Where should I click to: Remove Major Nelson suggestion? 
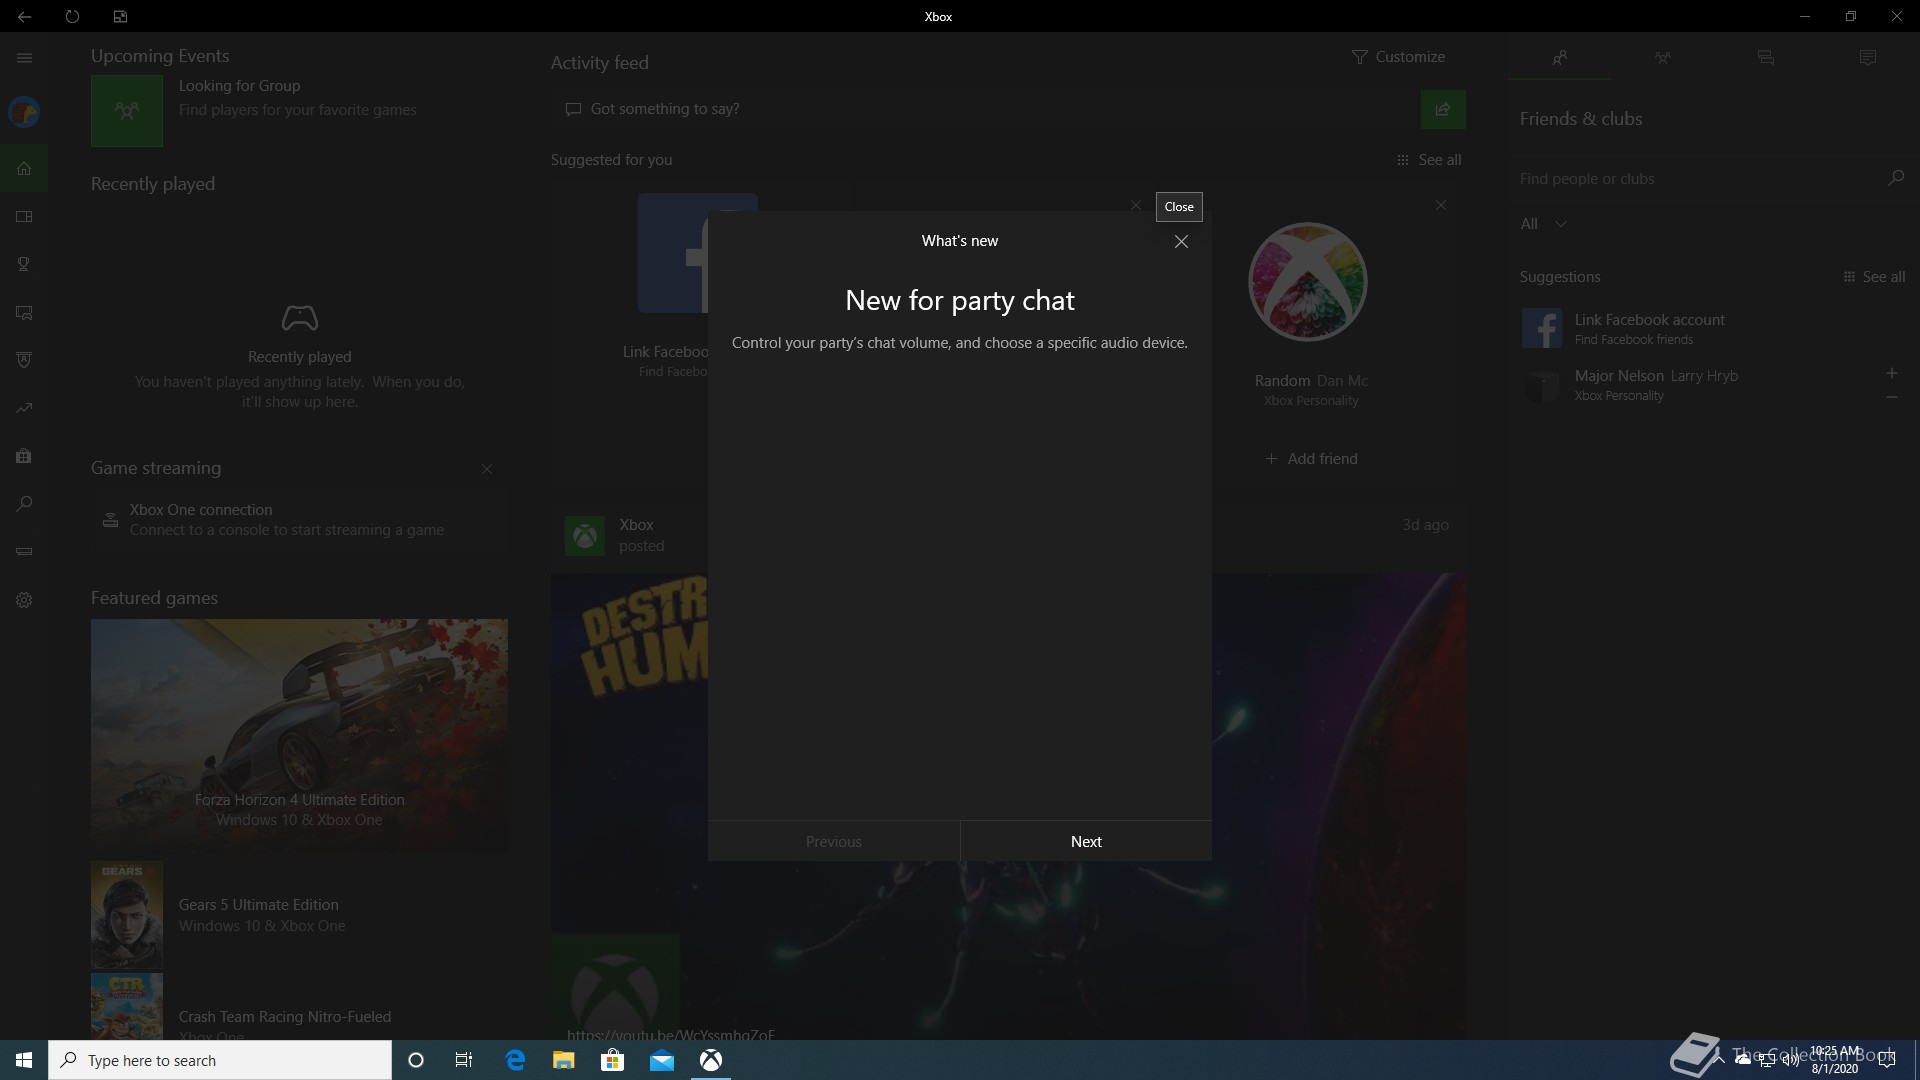click(1891, 397)
